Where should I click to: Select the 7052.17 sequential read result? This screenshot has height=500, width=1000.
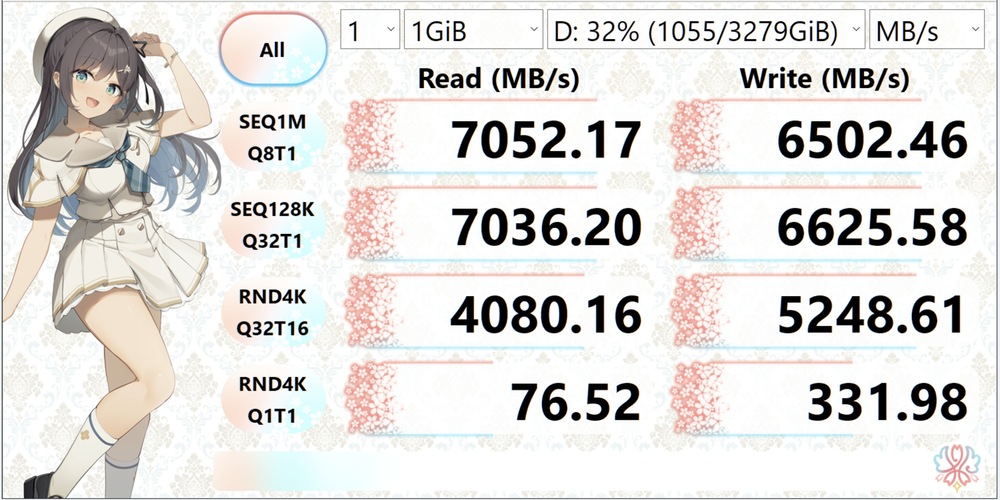545,141
